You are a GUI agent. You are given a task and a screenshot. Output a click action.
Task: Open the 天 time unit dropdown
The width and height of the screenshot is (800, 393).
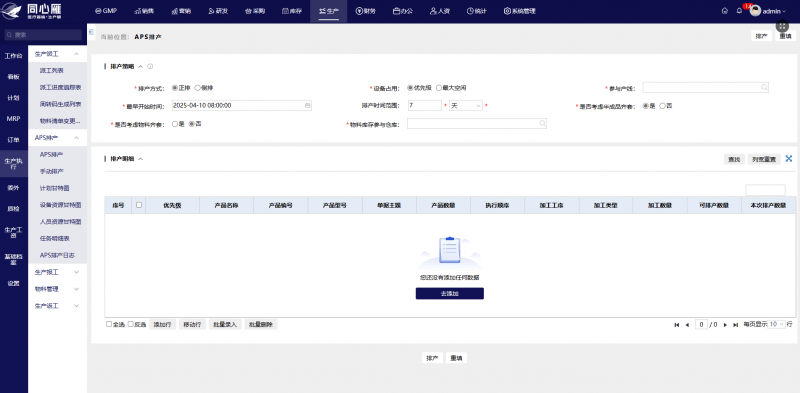pyautogui.click(x=466, y=106)
